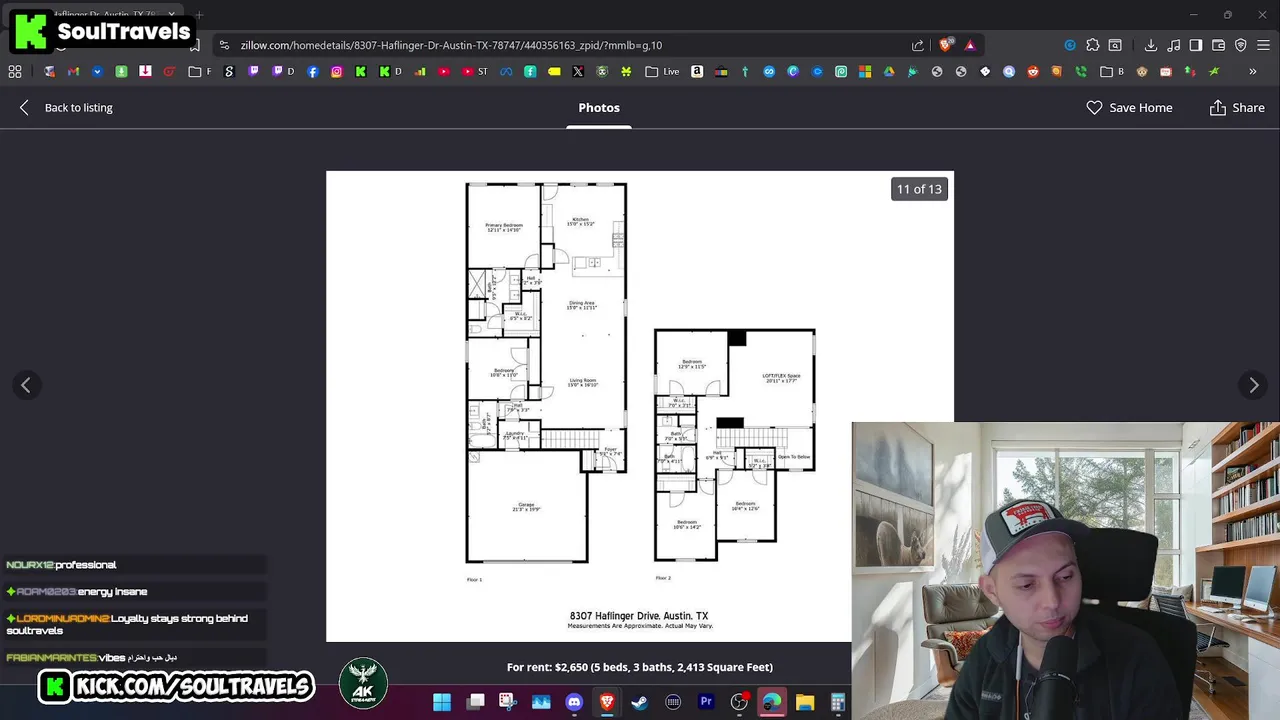The width and height of the screenshot is (1280, 720).
Task: Open File Explorer from the taskbar
Action: [x=805, y=702]
